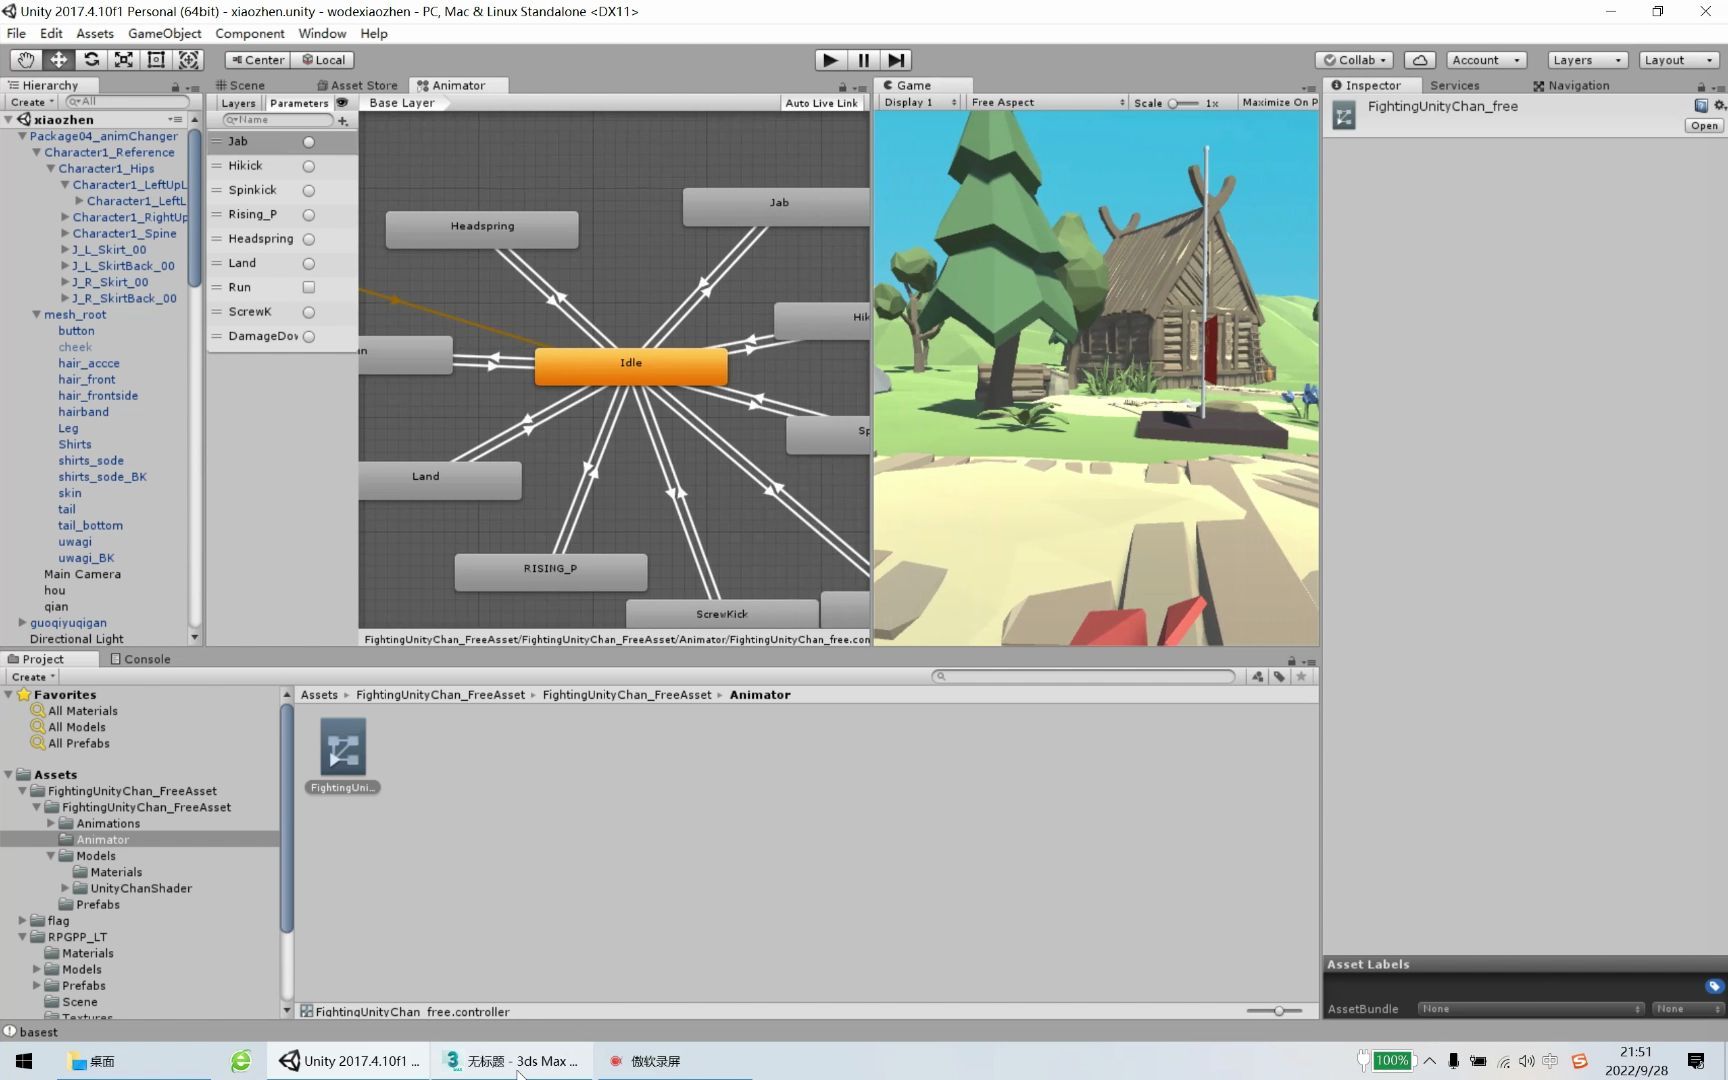Enable the Run parameter checkbox
Screen dimensions: 1728x1080
[309, 287]
